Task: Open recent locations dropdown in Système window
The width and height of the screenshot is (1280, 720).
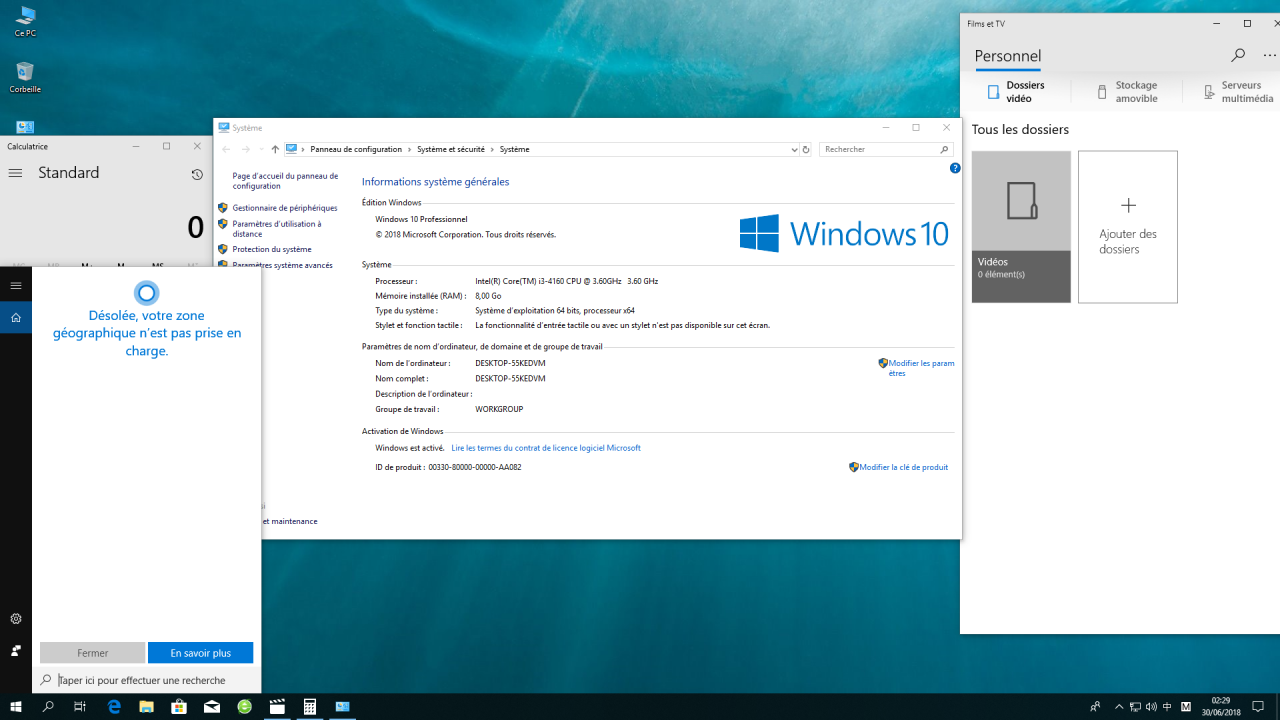Action: point(261,149)
